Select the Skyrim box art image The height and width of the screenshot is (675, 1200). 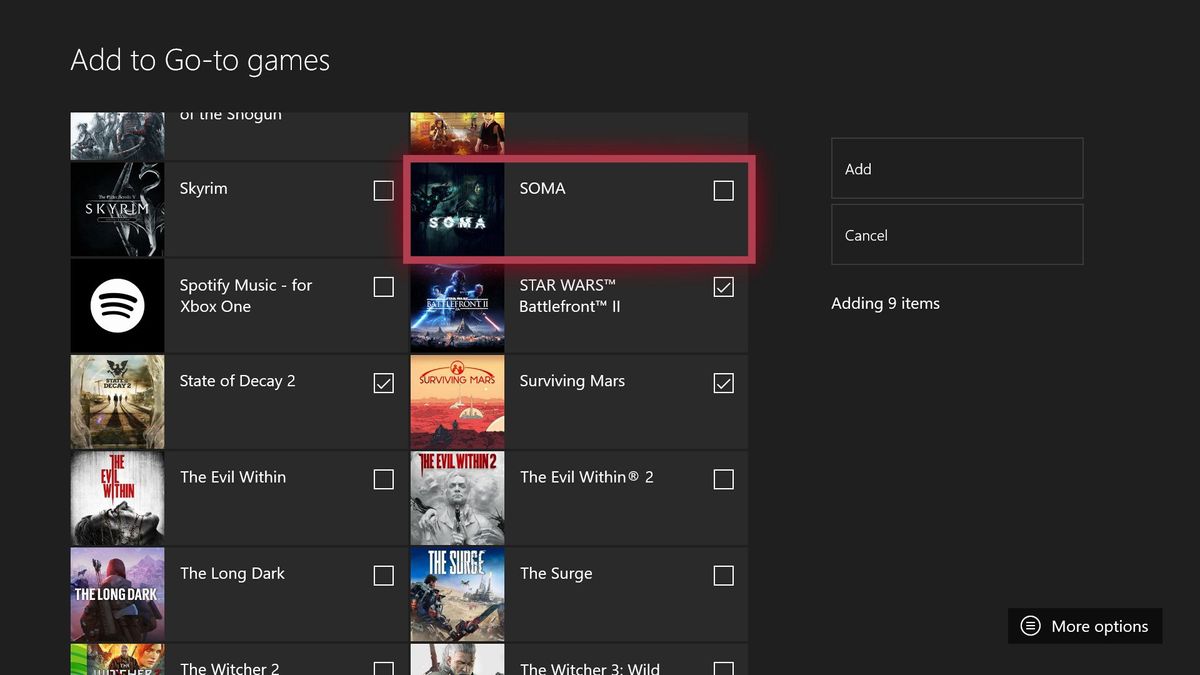(x=116, y=209)
